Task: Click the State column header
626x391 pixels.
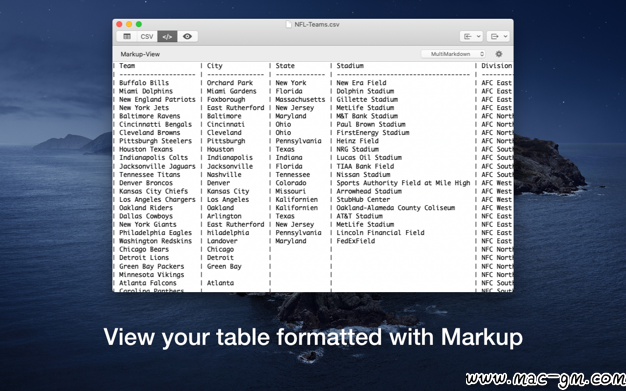Action: click(x=285, y=65)
